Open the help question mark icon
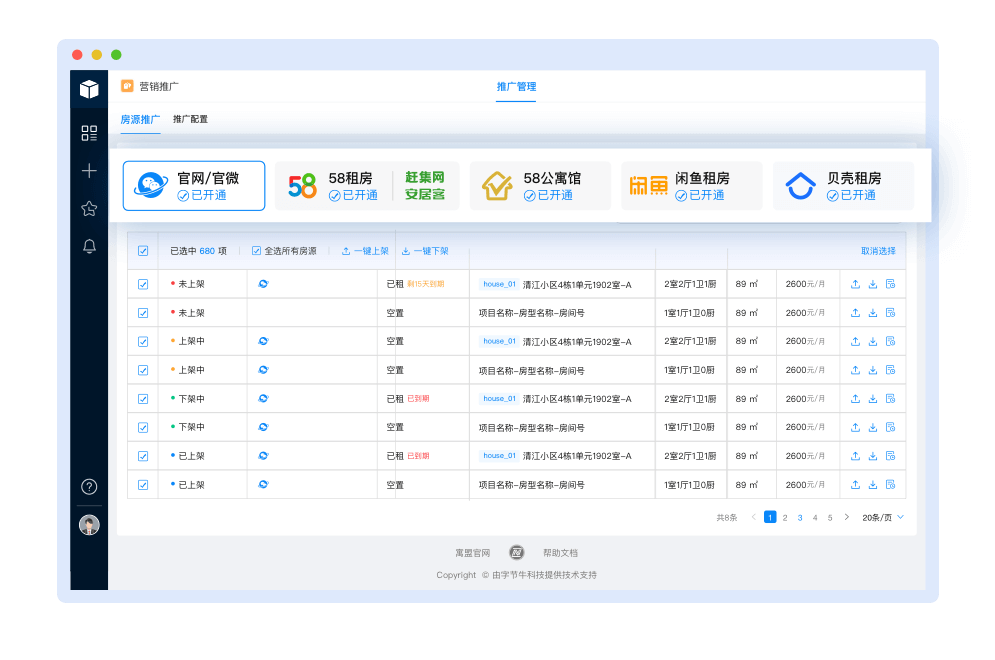Image resolution: width=995 pixels, height=660 pixels. (x=89, y=487)
